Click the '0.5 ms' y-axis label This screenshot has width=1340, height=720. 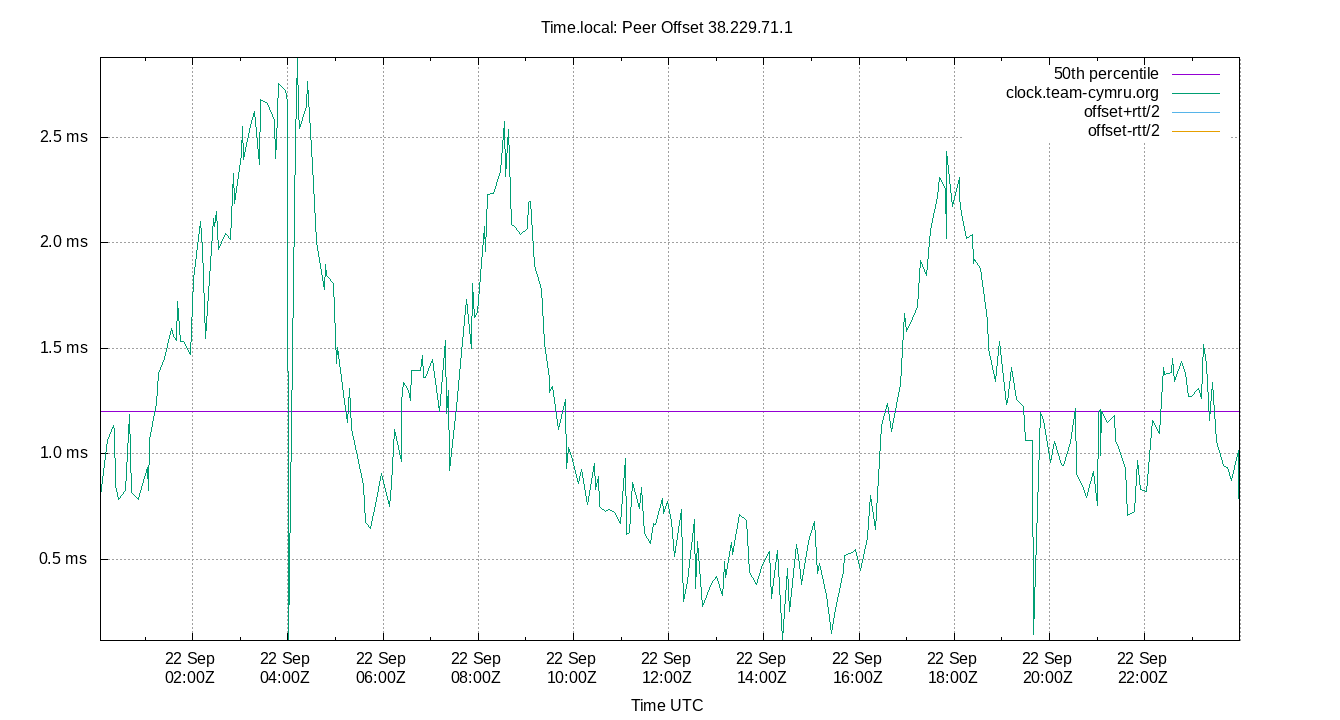coord(64,559)
